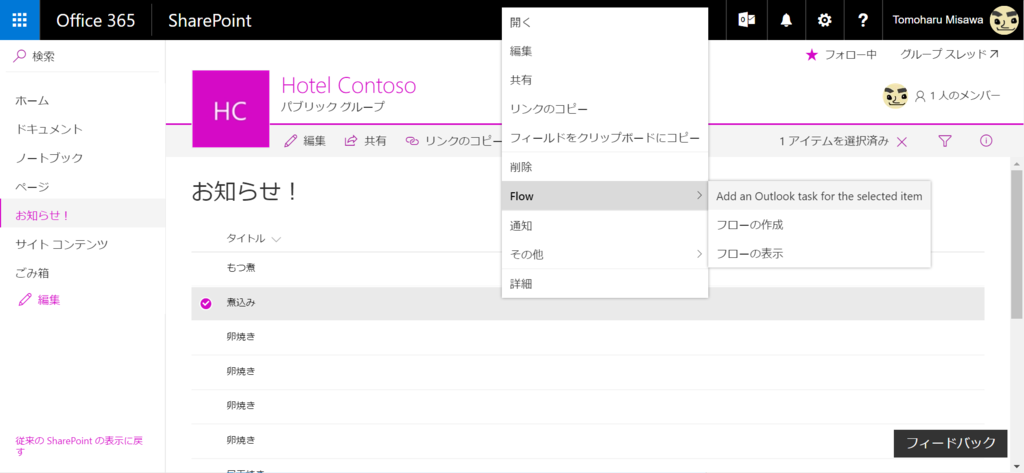
Task: Click the link icon beside リンクのコピー in toolbar
Action: pyautogui.click(x=411, y=140)
